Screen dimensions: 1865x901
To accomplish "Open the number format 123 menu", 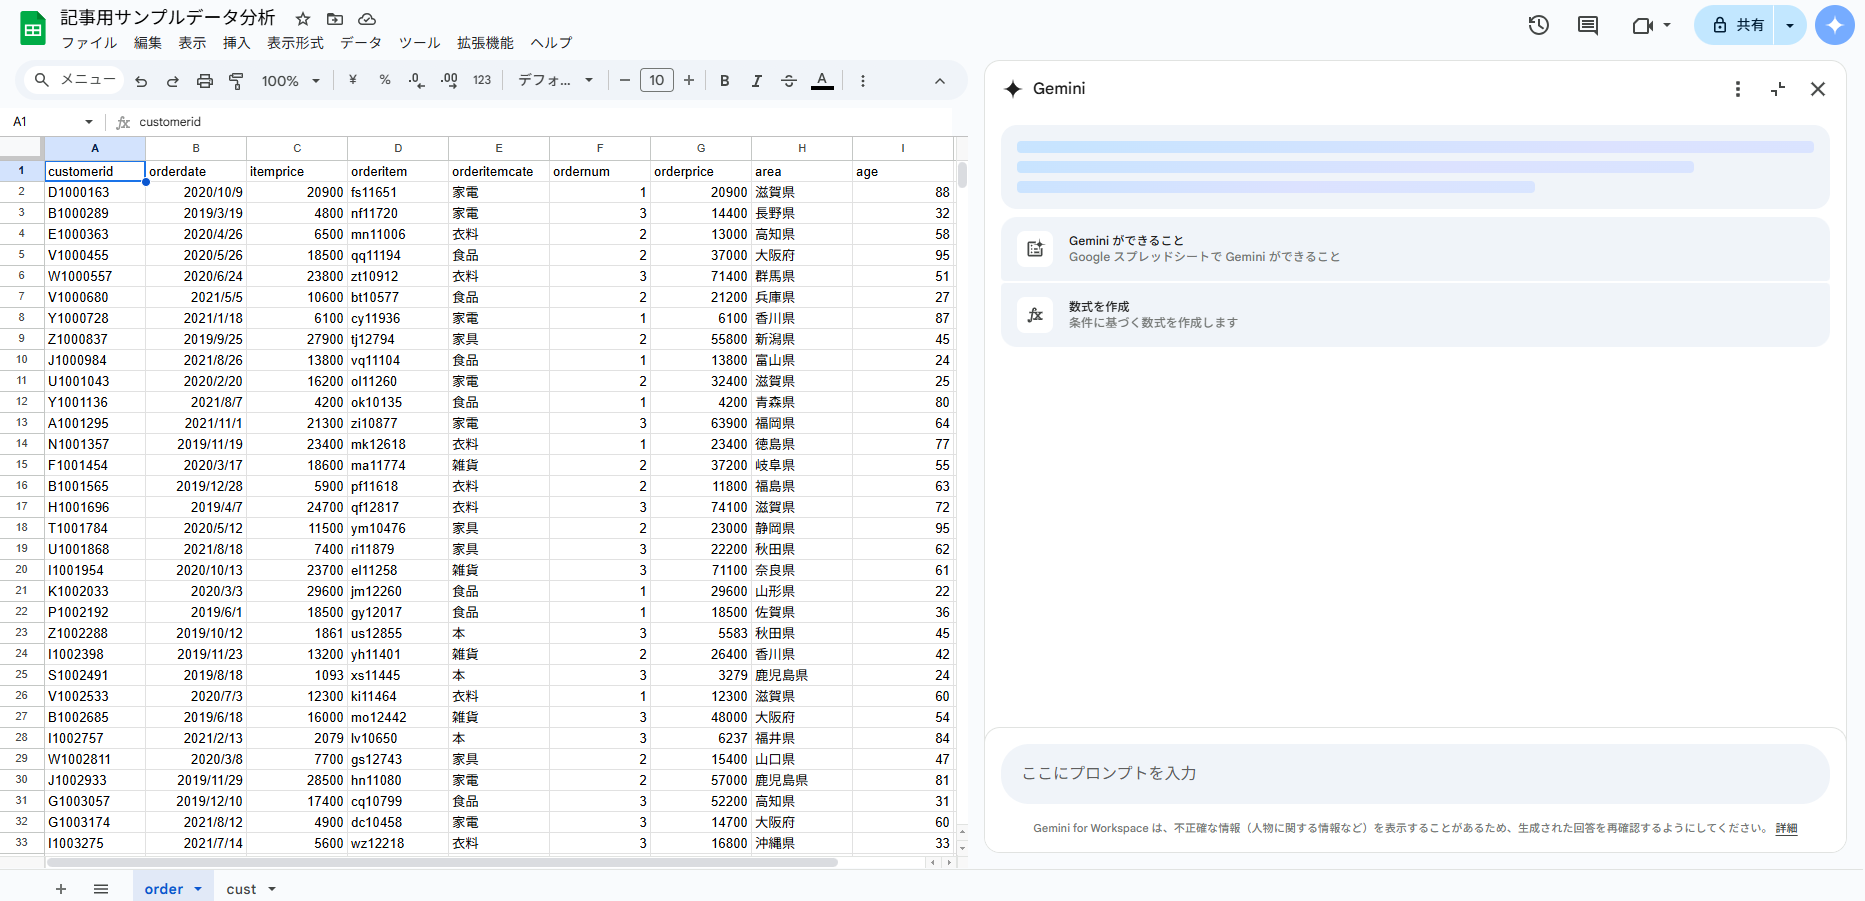I will click(482, 80).
